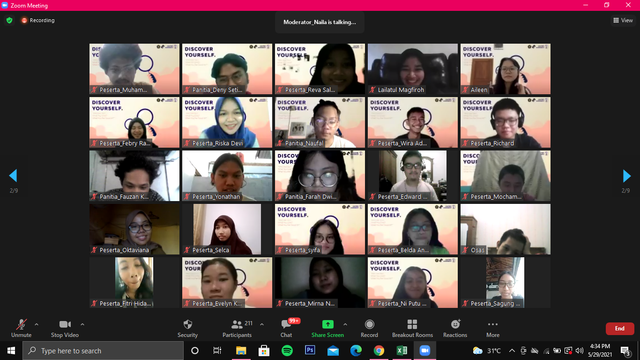Open the View layout menu
Screen dimensions: 640x360
tap(623, 20)
